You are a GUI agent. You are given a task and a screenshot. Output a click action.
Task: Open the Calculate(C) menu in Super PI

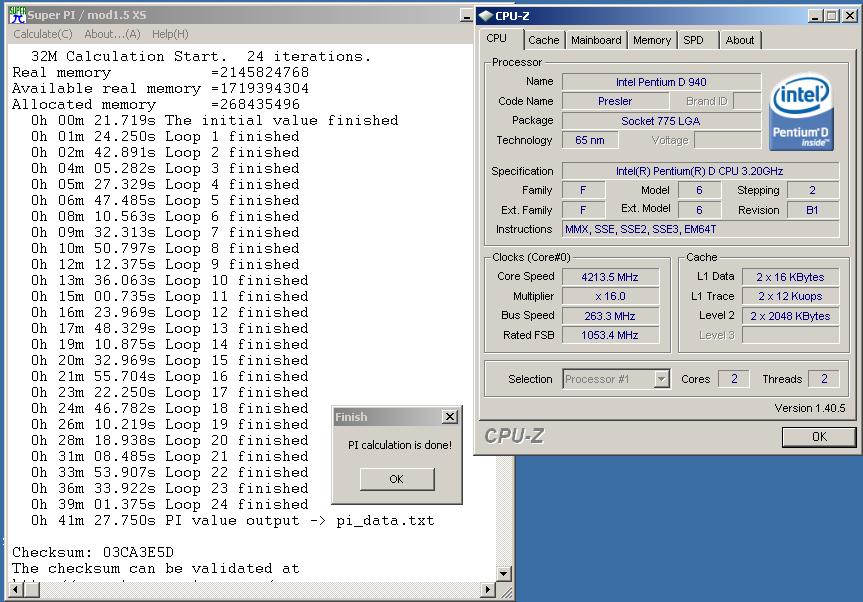click(42, 34)
